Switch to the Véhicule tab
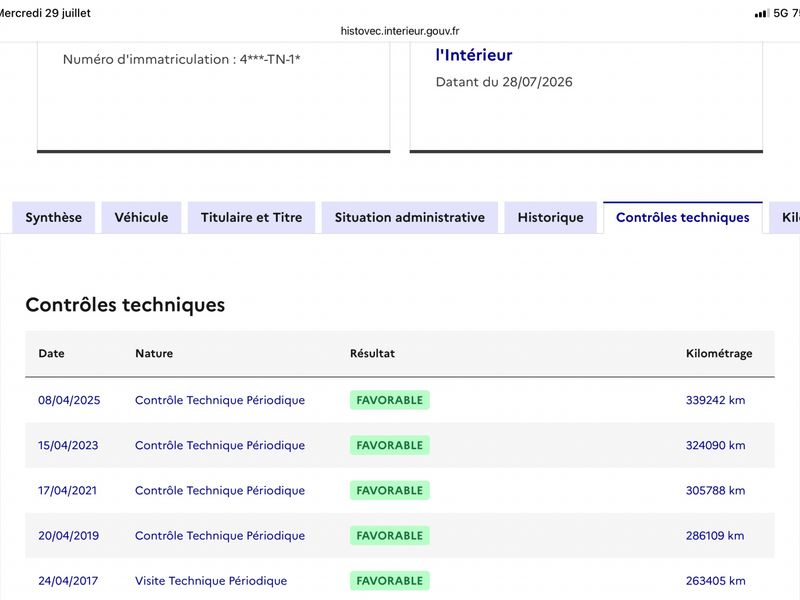 [141, 217]
